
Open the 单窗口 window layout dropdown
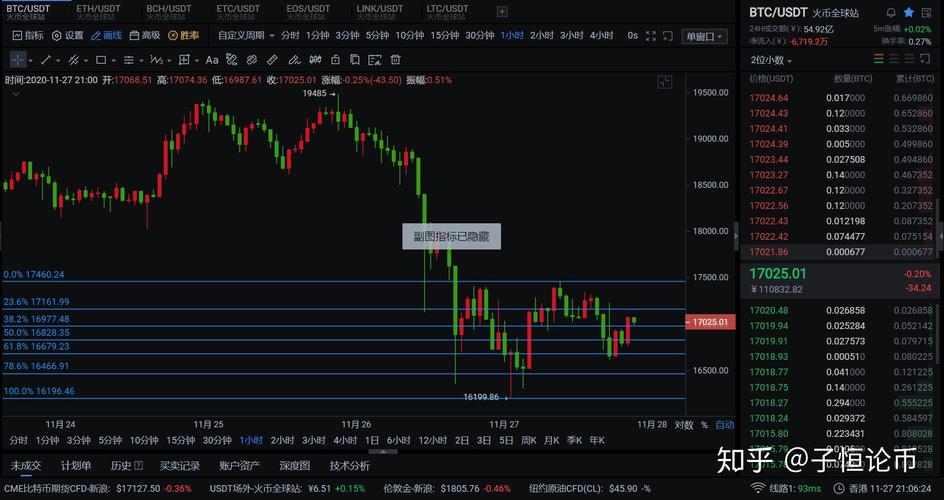click(705, 35)
